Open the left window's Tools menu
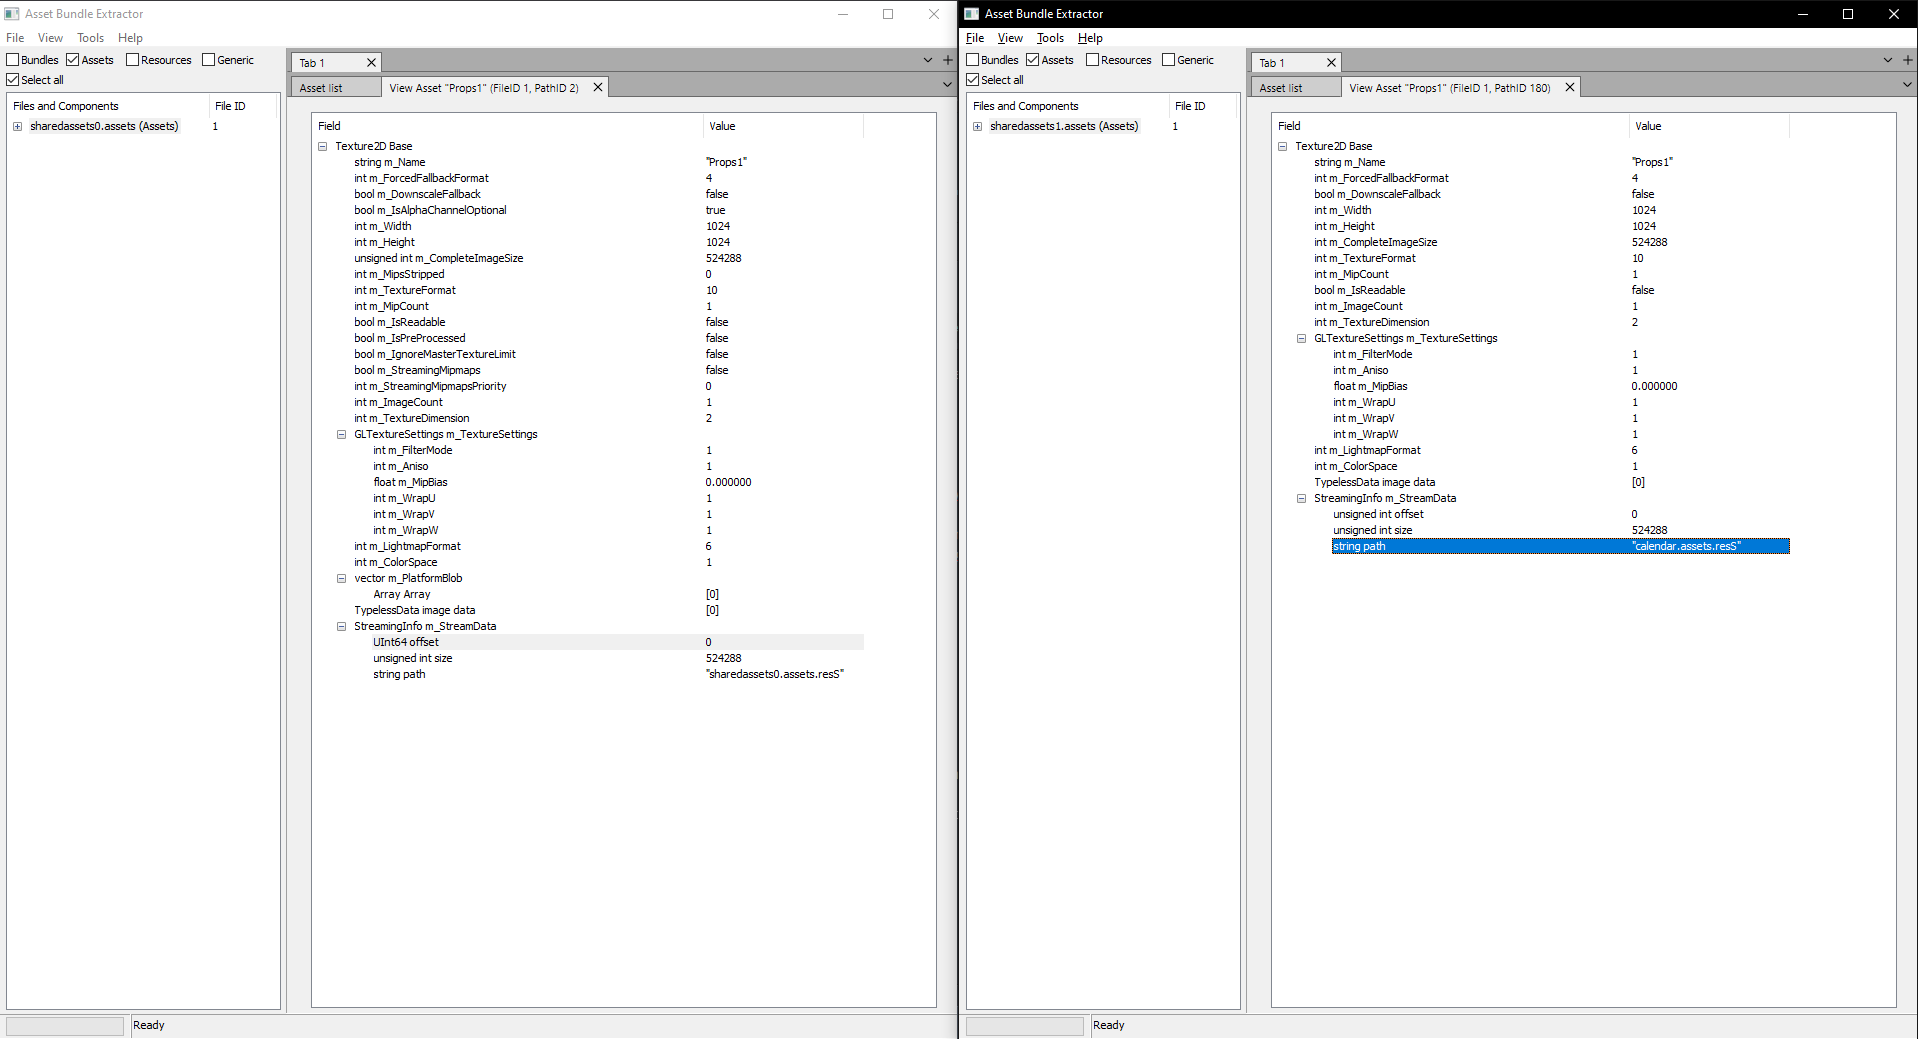Screen dimensions: 1918x1039 pos(91,38)
